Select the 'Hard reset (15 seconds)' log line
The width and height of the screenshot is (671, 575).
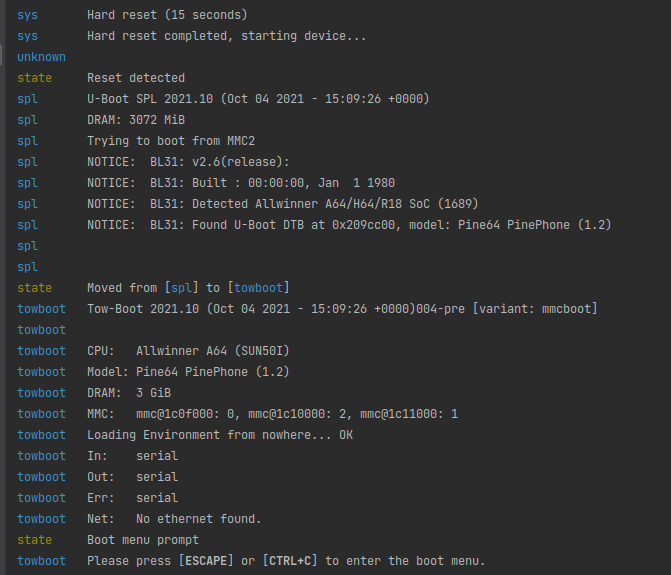pos(167,15)
